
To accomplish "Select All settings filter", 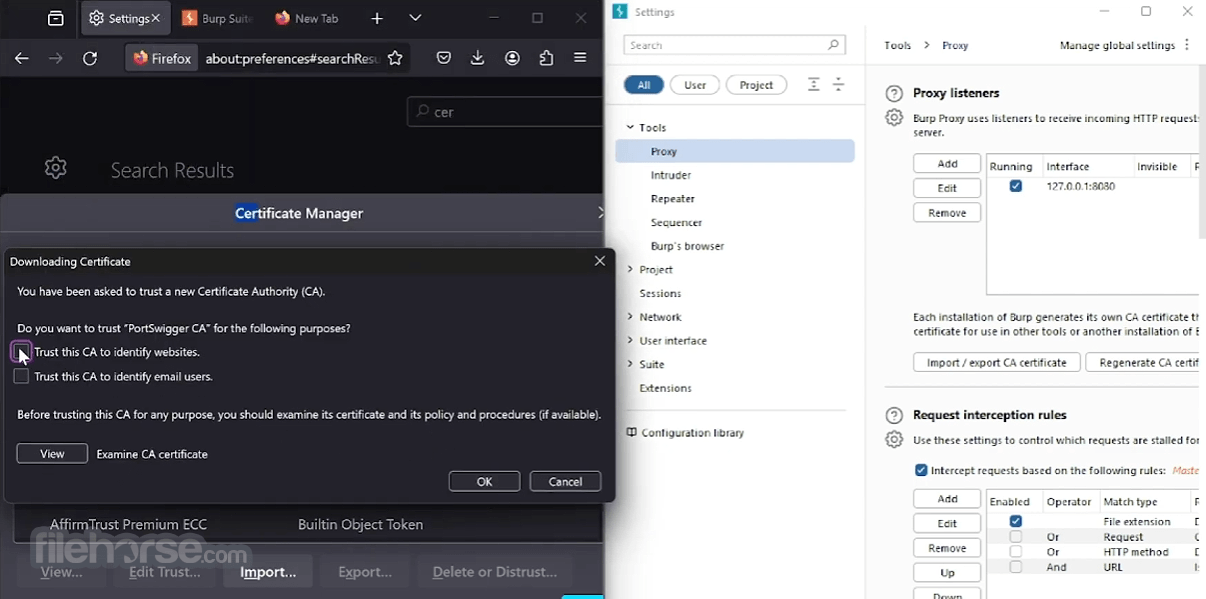I will [x=644, y=85].
